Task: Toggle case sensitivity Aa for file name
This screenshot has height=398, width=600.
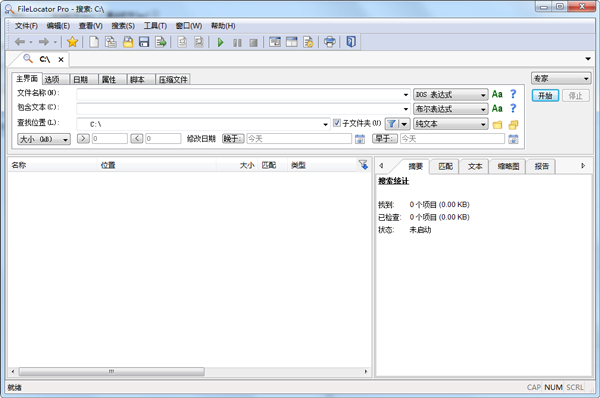Action: [x=497, y=94]
